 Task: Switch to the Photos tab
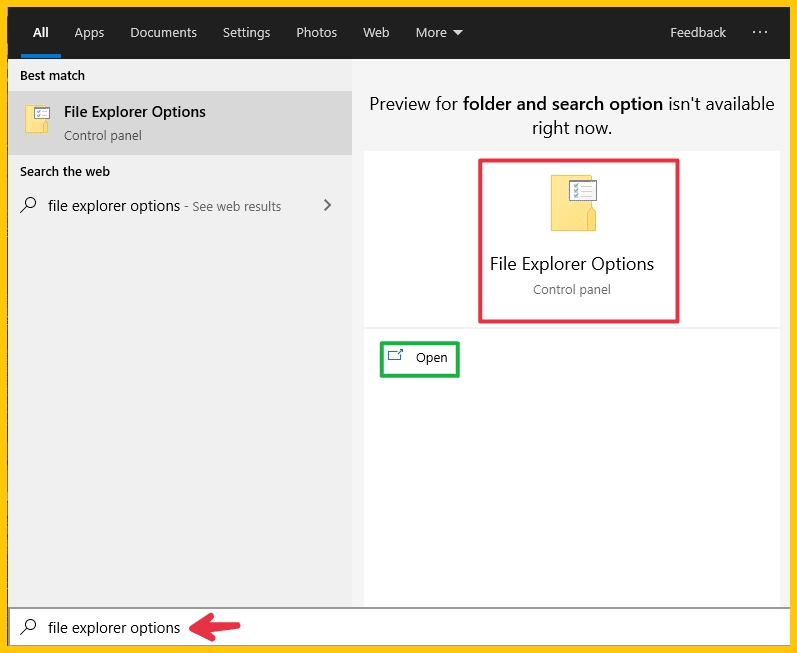point(316,33)
